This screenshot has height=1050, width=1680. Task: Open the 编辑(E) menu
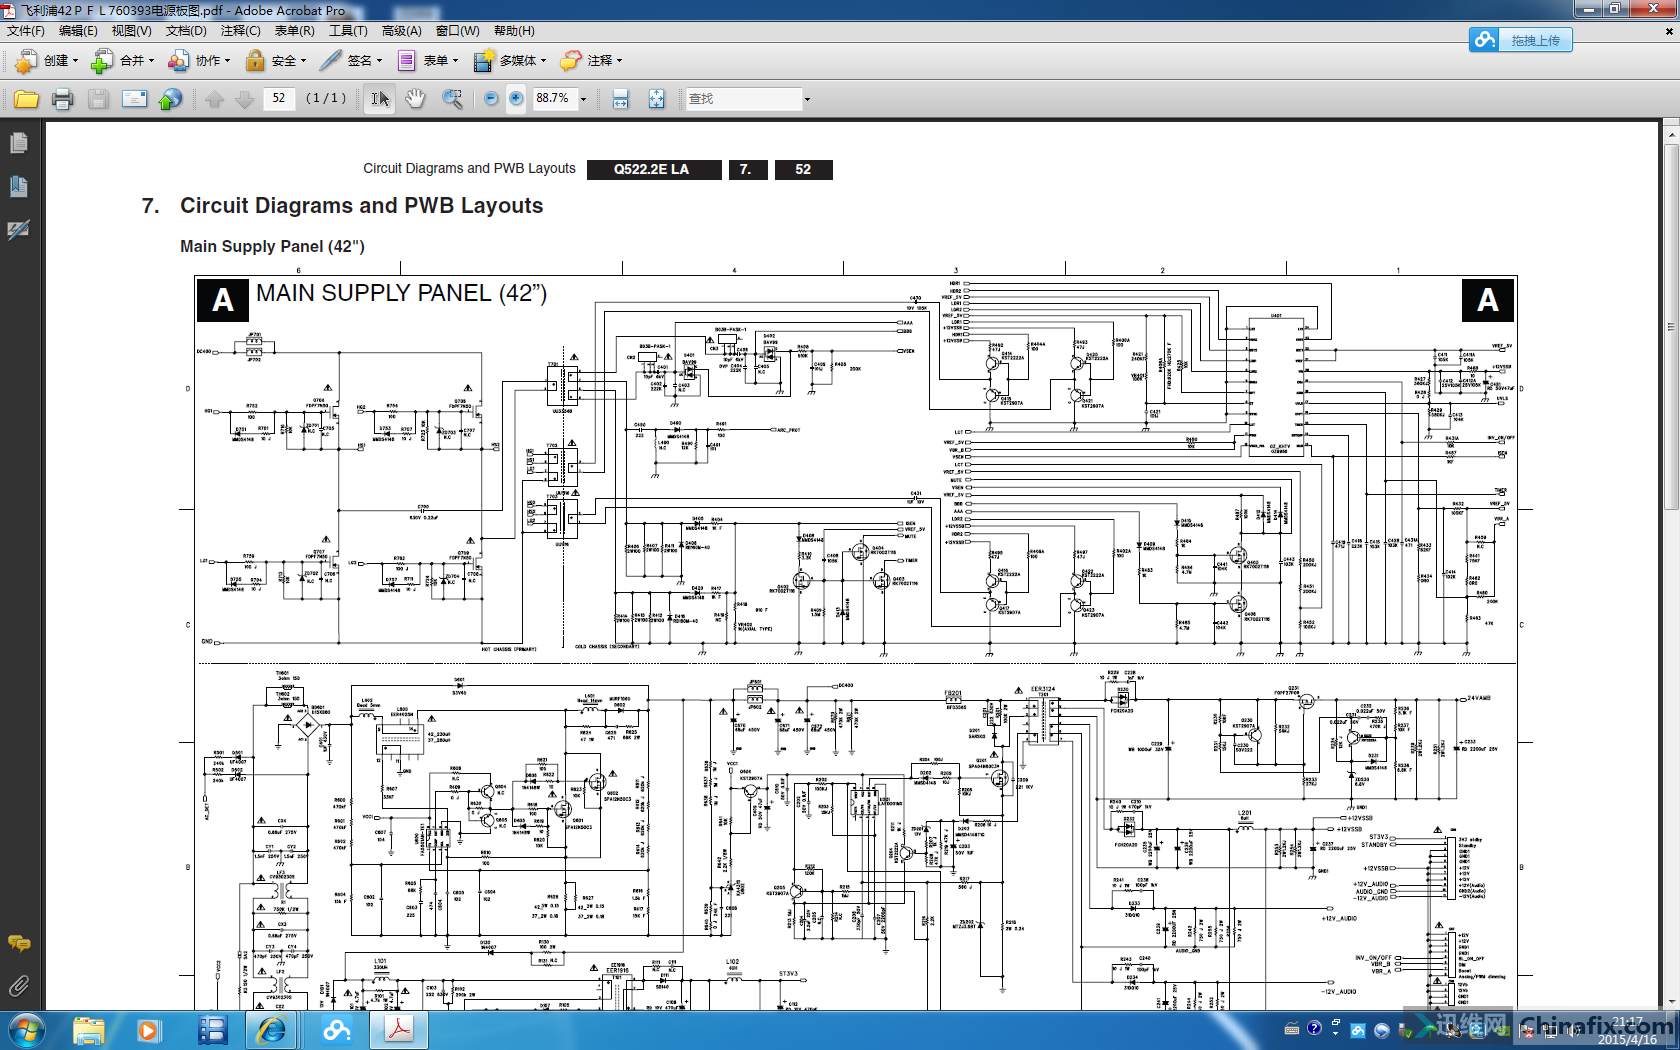click(x=78, y=31)
